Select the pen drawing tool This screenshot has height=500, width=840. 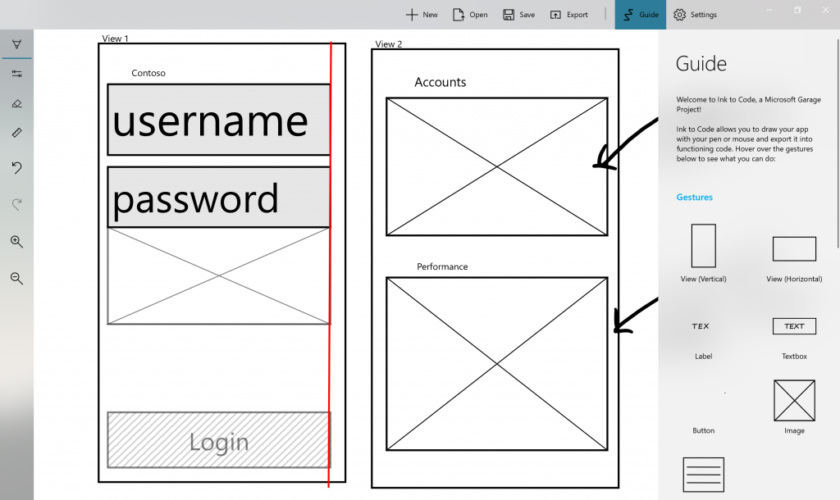pos(17,44)
